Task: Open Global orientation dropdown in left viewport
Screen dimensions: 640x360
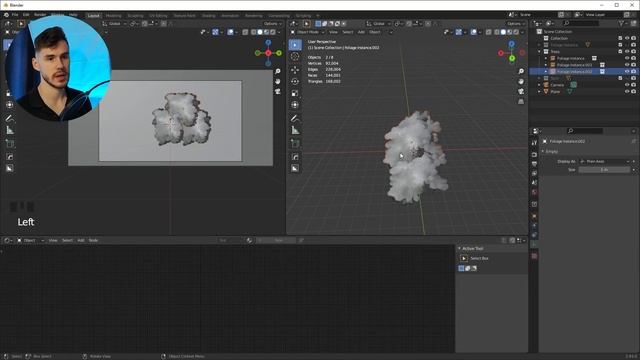Action: tap(114, 24)
